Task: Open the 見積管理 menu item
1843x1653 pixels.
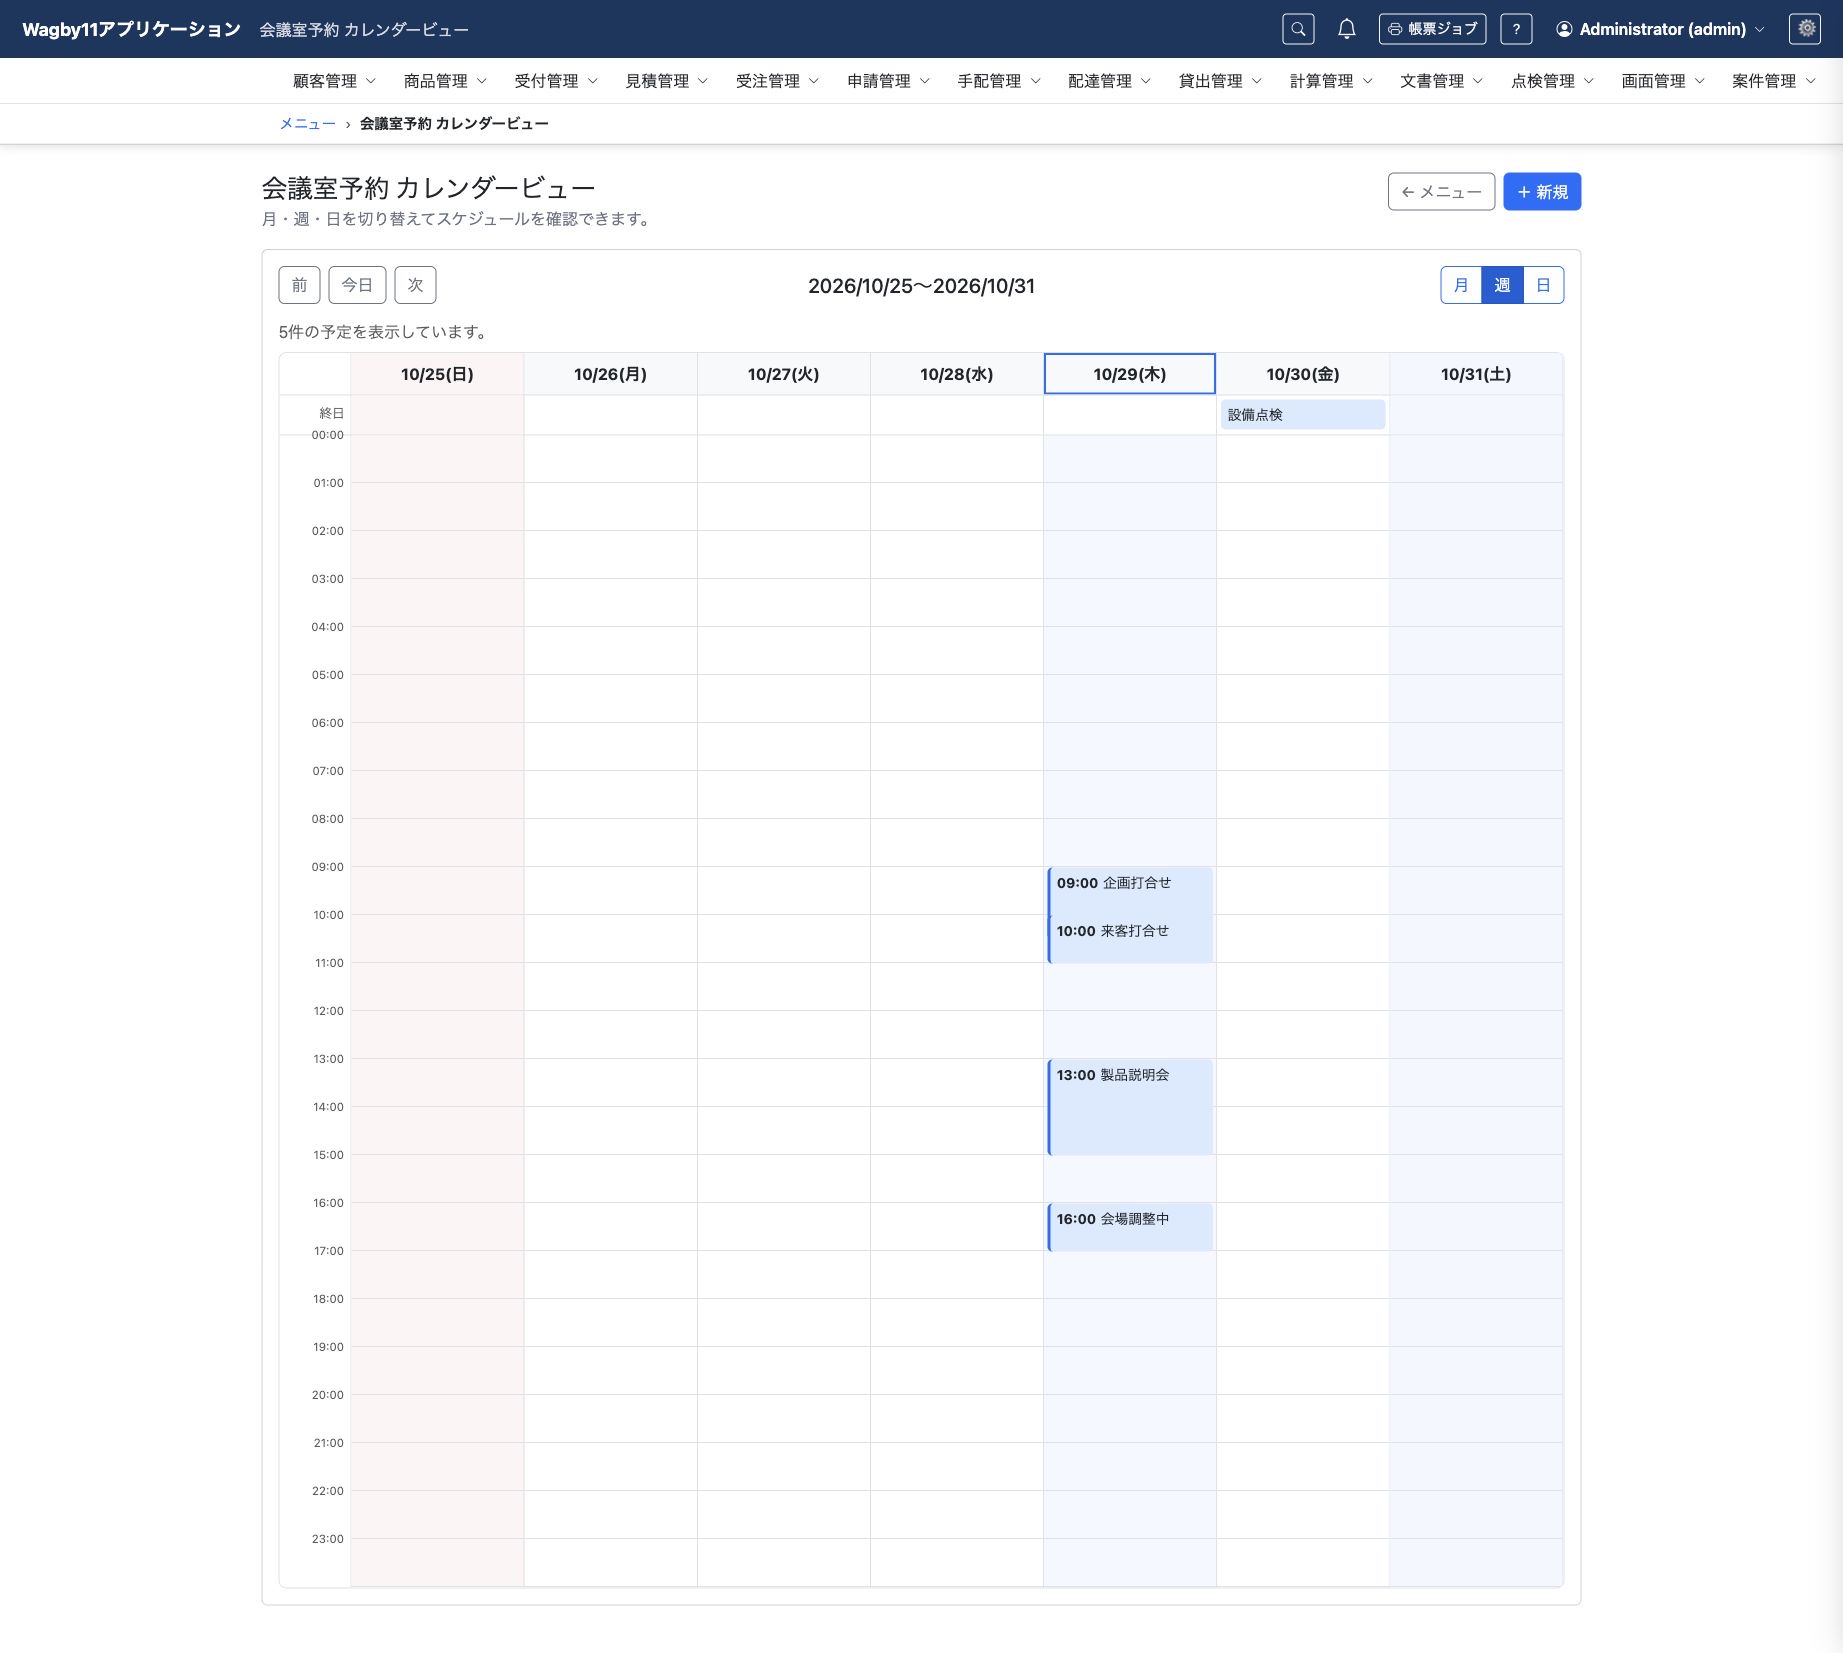Action: 666,81
